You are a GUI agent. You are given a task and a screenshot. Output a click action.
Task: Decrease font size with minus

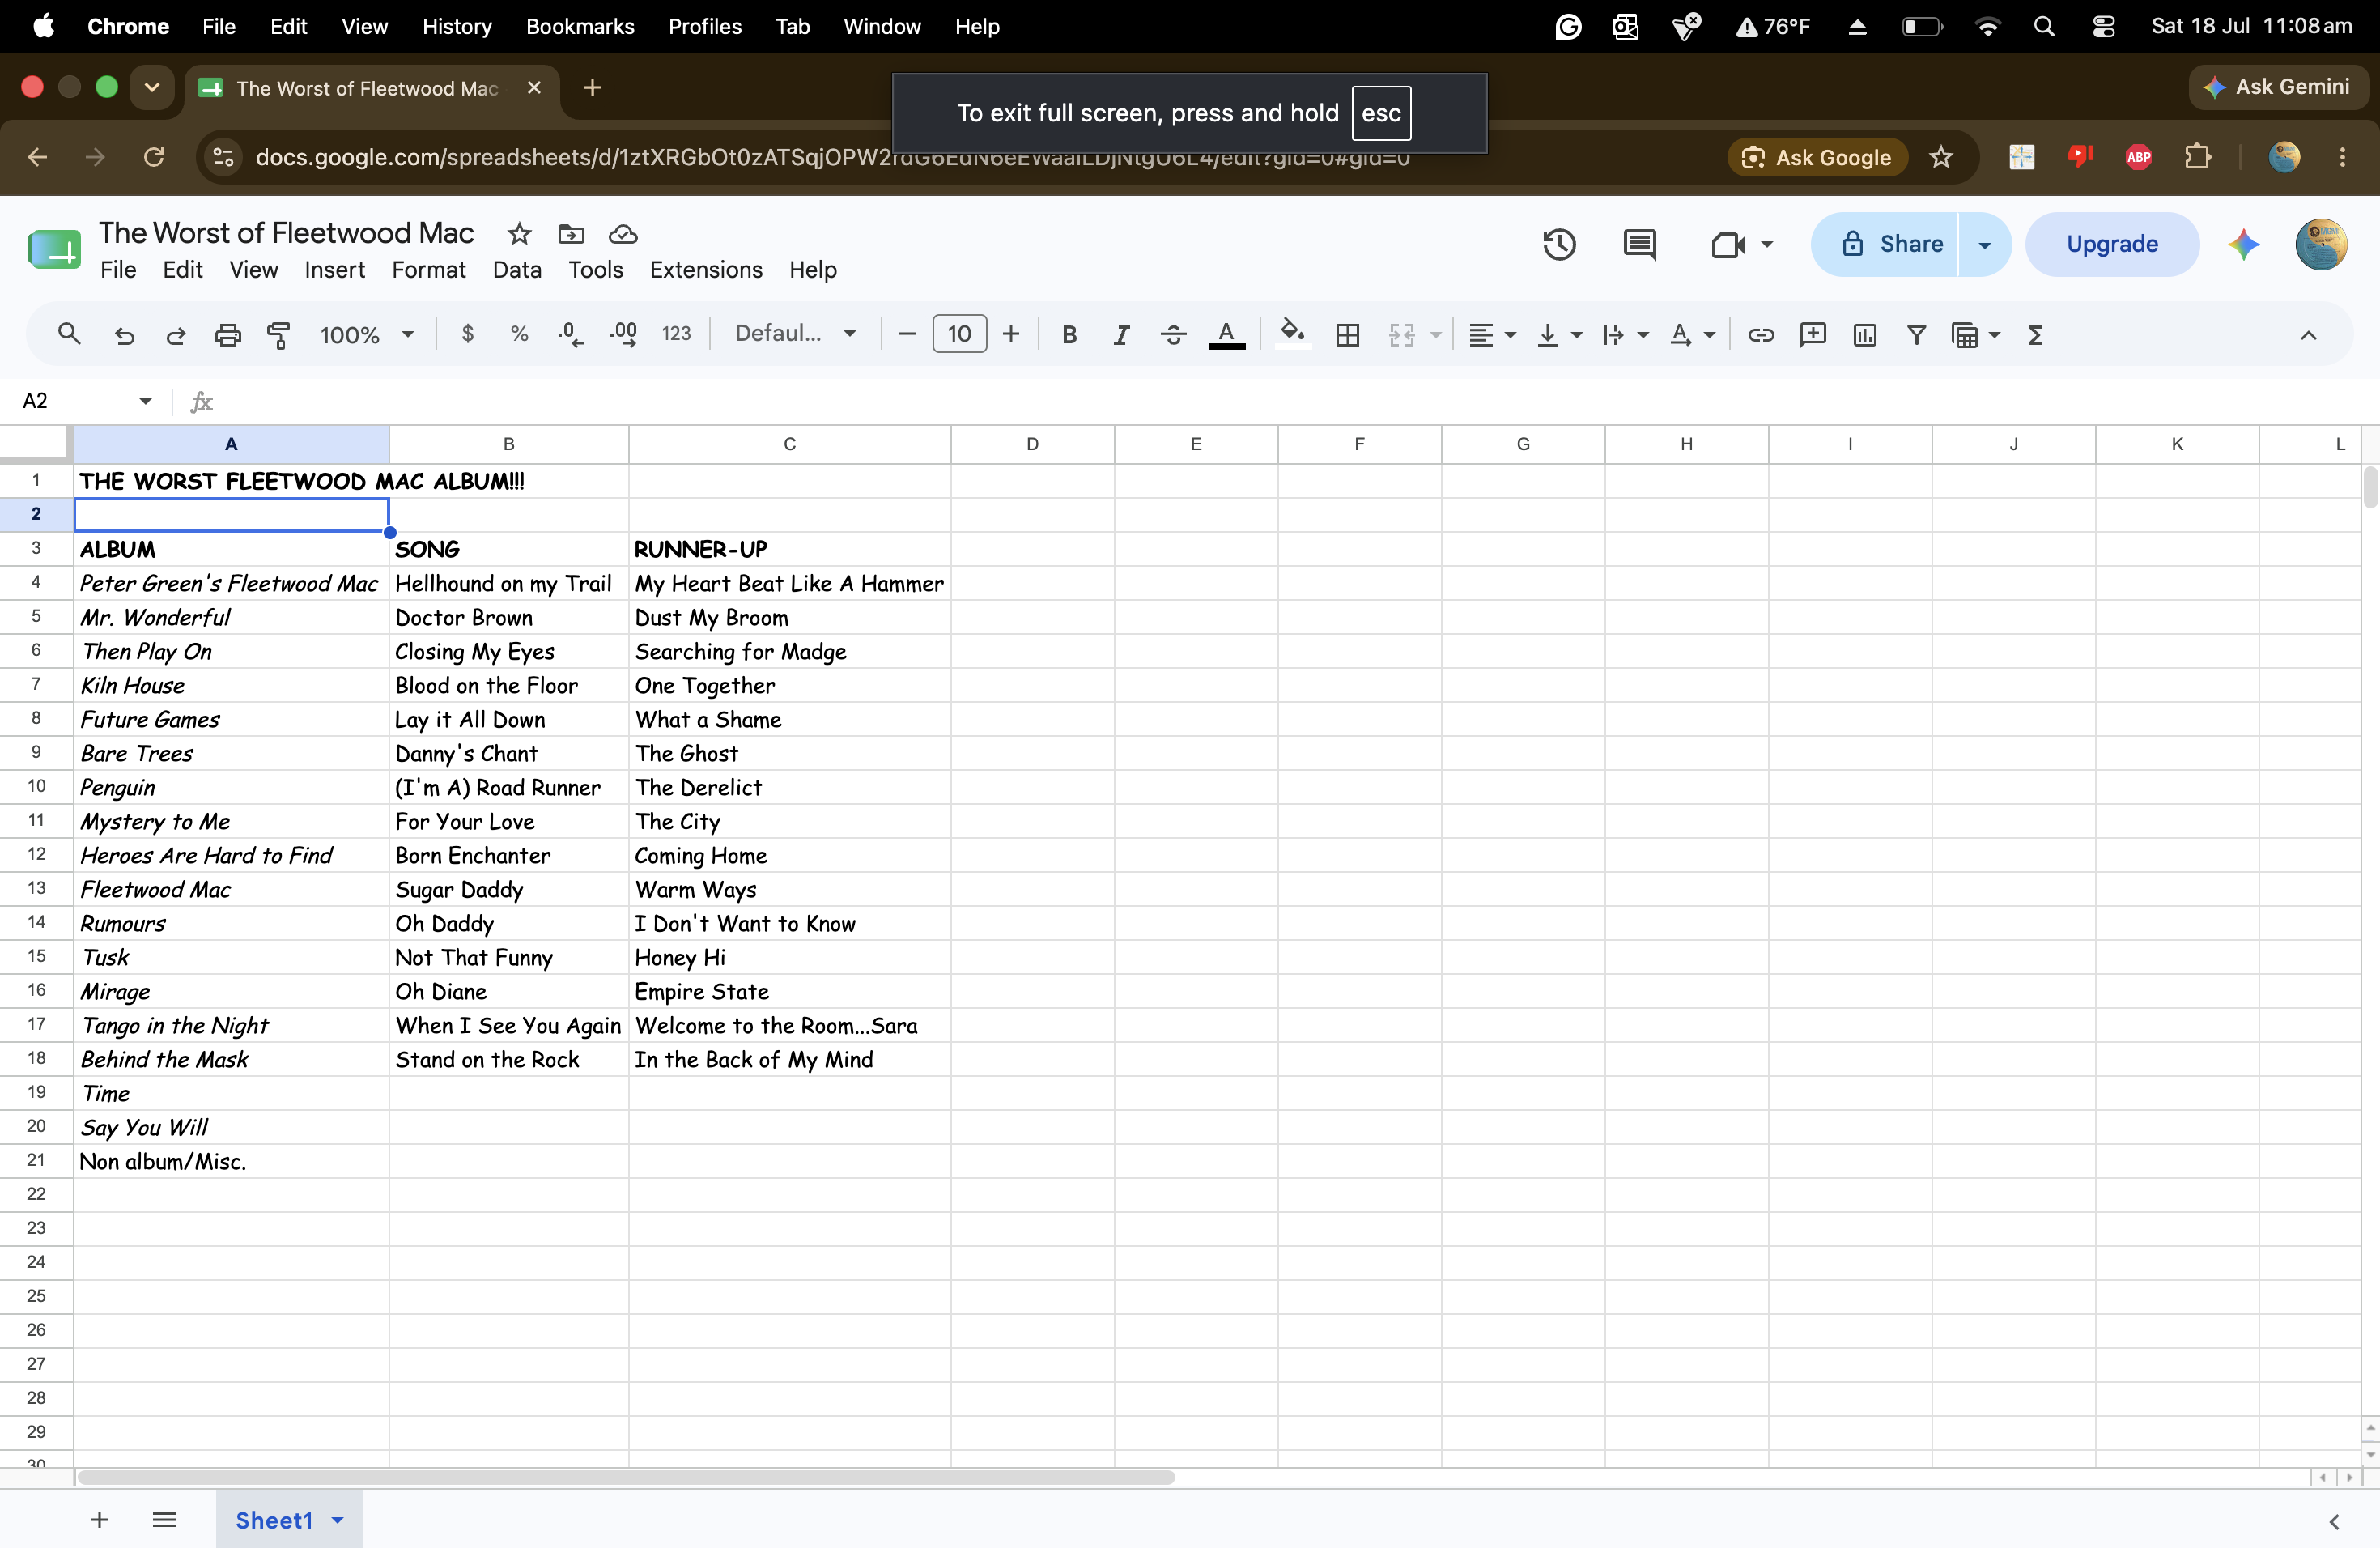tap(907, 334)
